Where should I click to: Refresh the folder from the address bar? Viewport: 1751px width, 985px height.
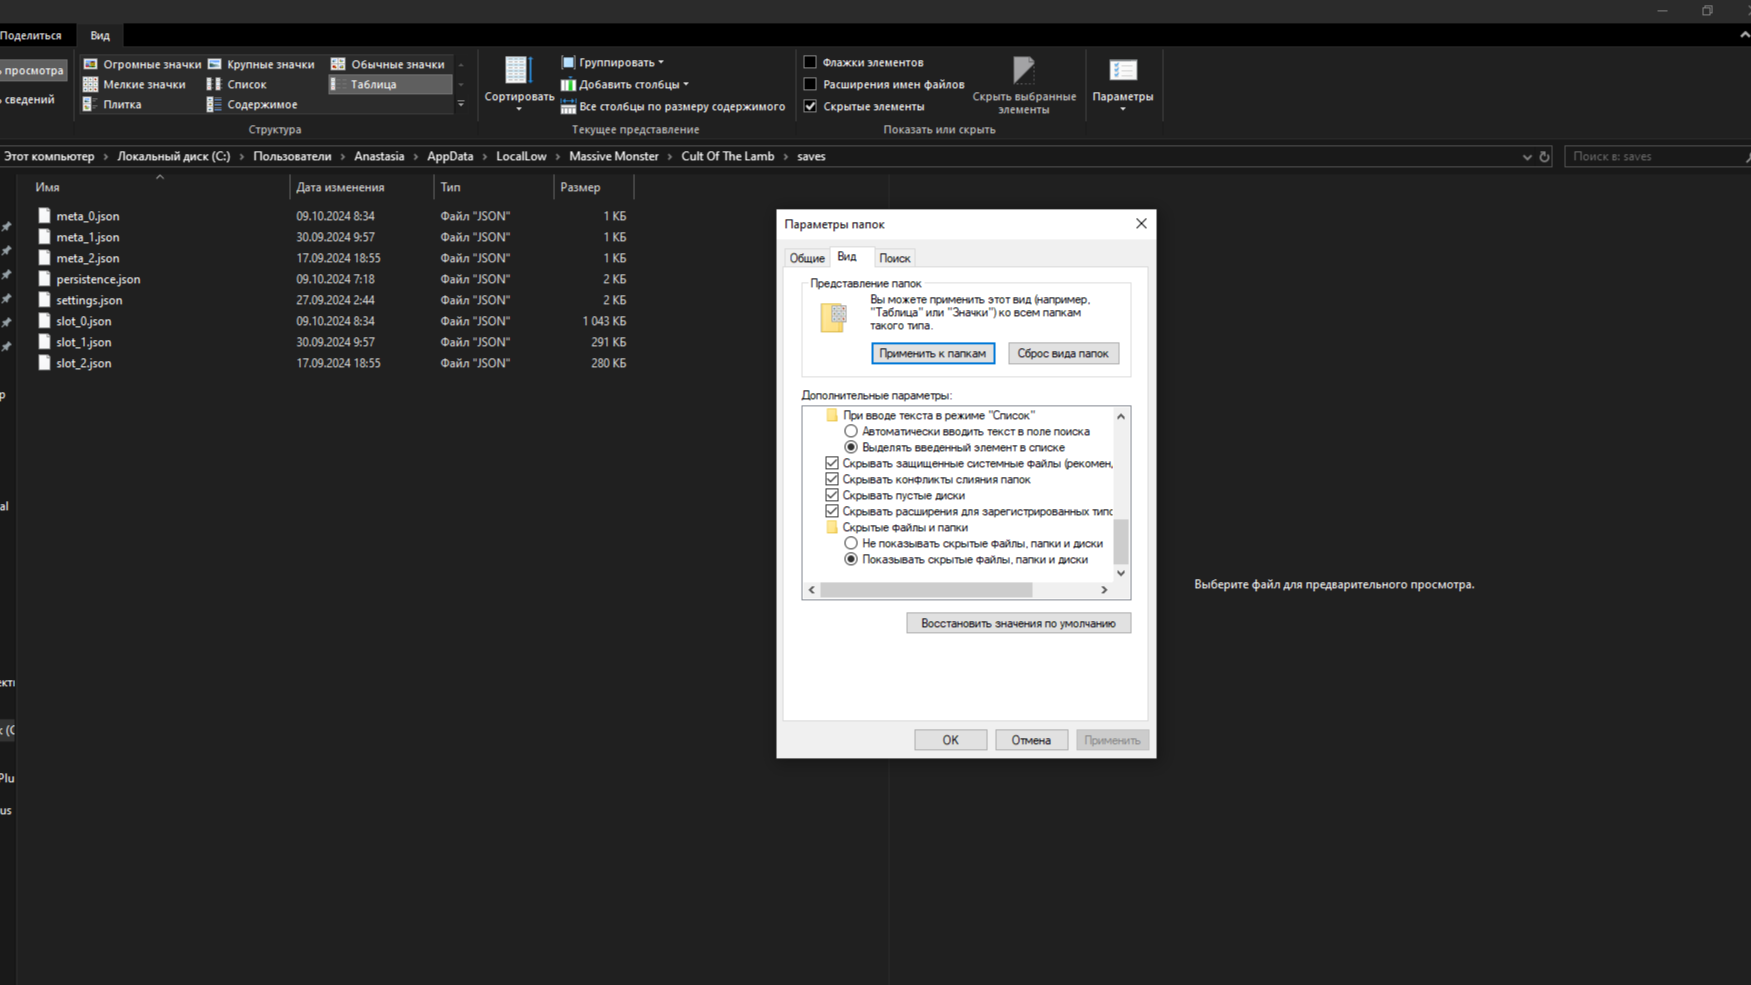(1544, 157)
